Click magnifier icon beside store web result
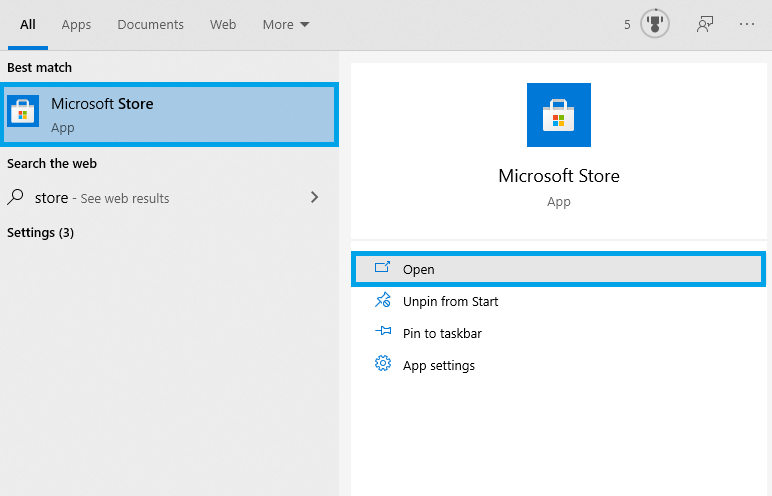772x496 pixels. (x=16, y=198)
